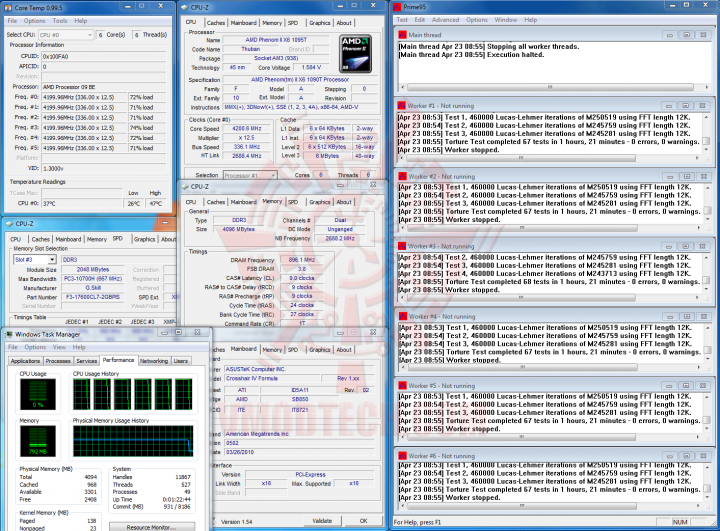Open the Slot #3 memory slot dropdown

point(35,260)
